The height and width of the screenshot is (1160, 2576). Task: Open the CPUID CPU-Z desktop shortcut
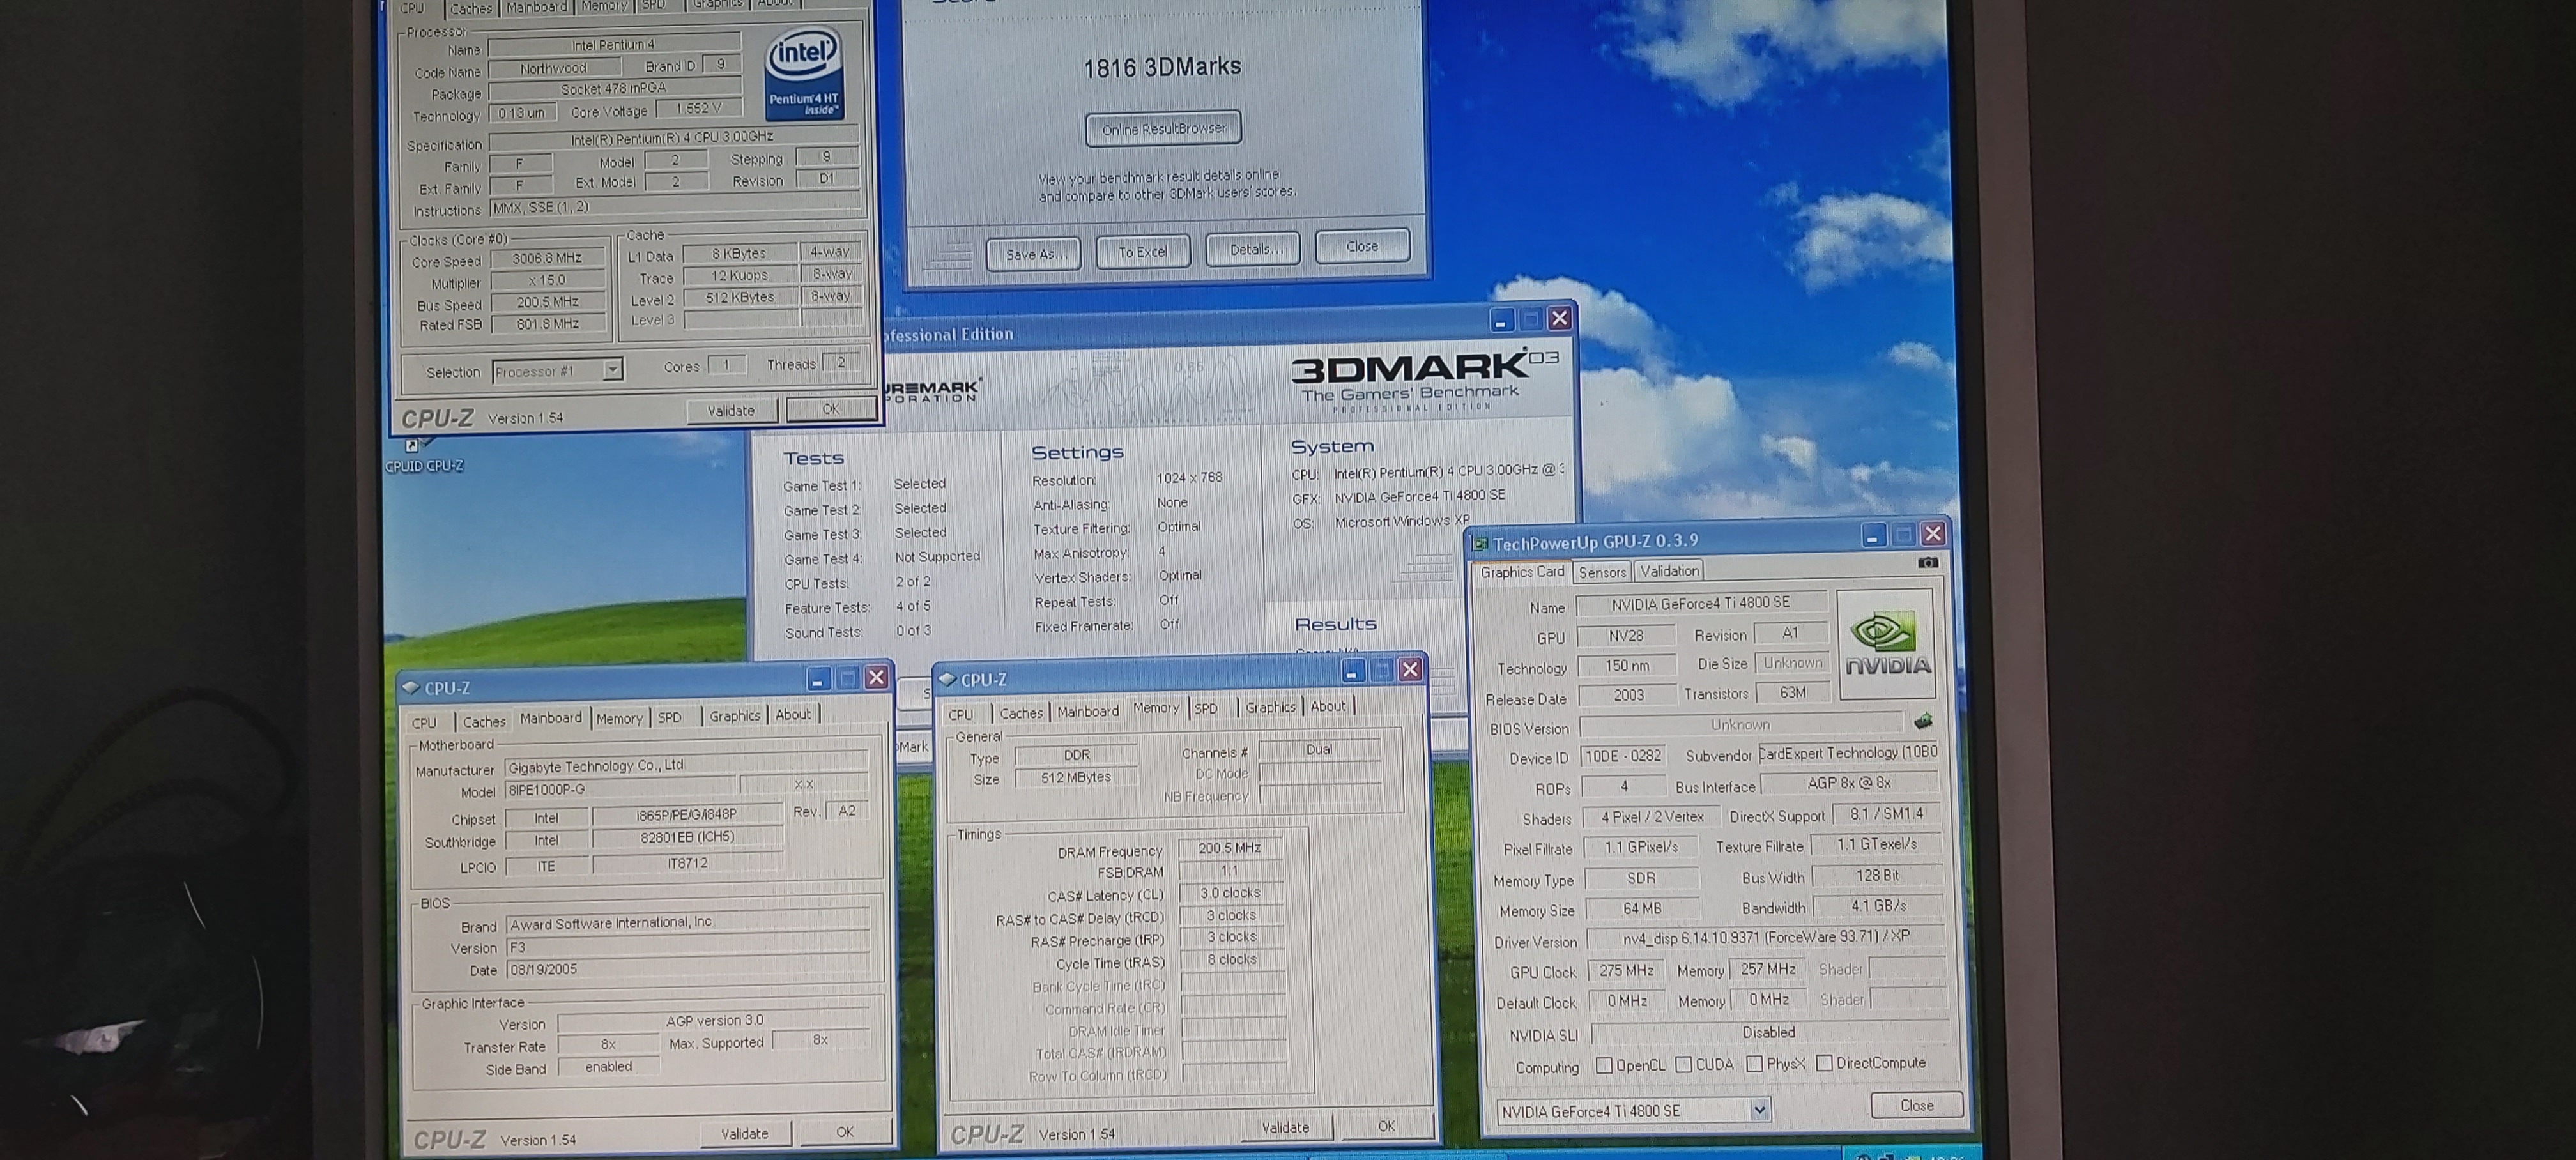coord(424,455)
